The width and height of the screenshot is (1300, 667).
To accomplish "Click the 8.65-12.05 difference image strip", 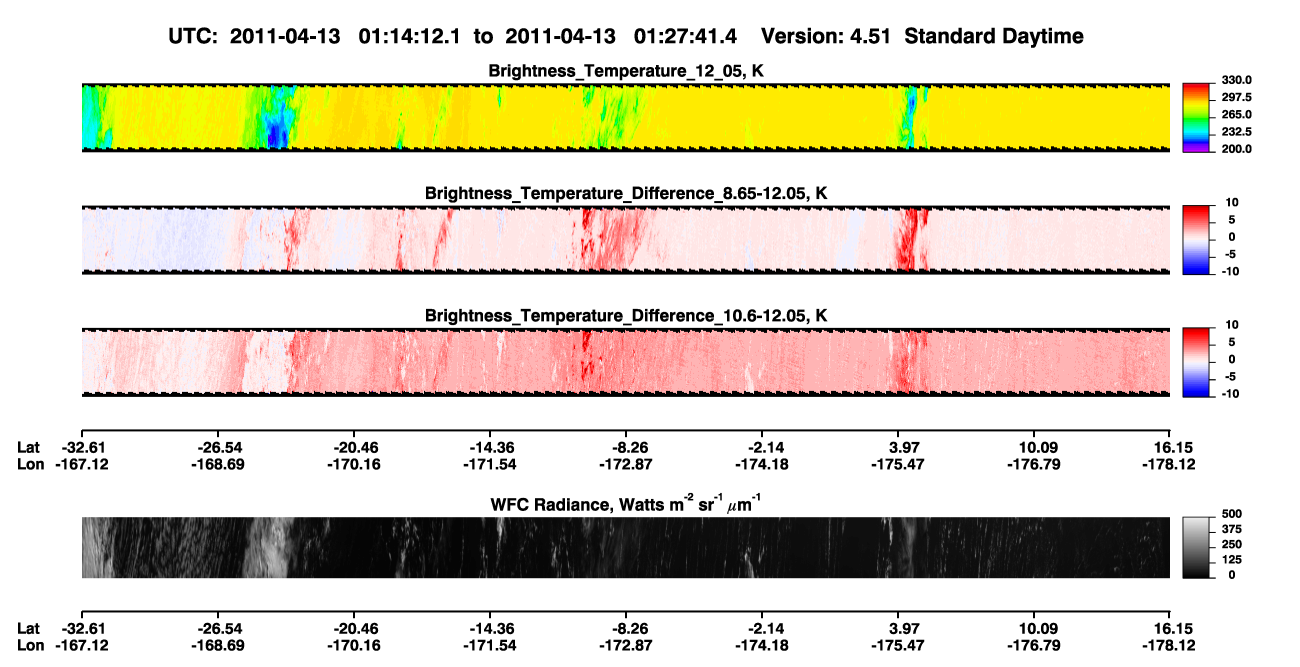I will click(x=626, y=240).
